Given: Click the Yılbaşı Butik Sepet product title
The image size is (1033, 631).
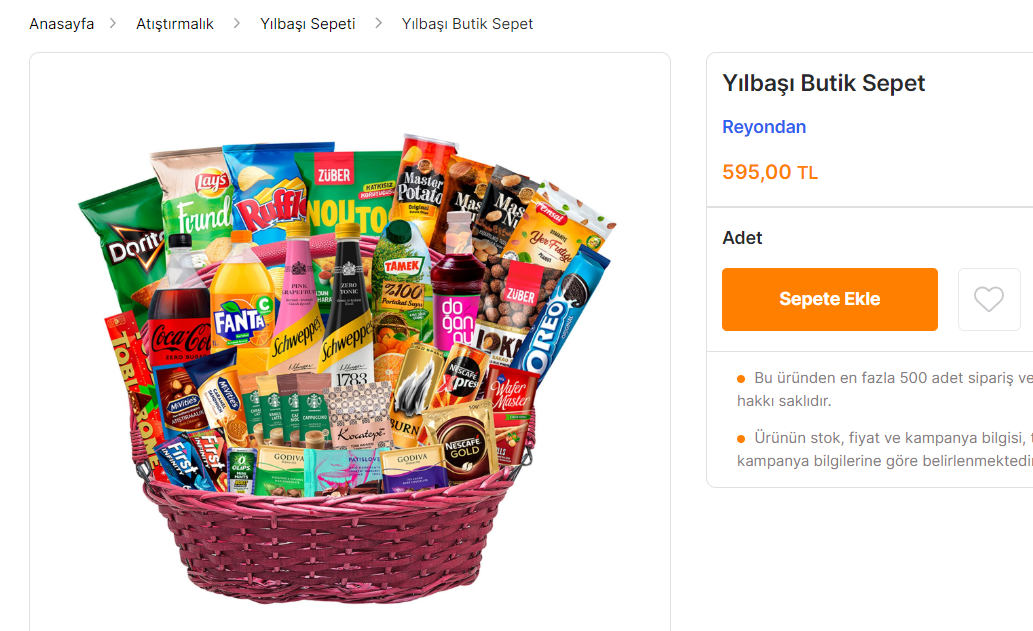Looking at the screenshot, I should coord(824,83).
